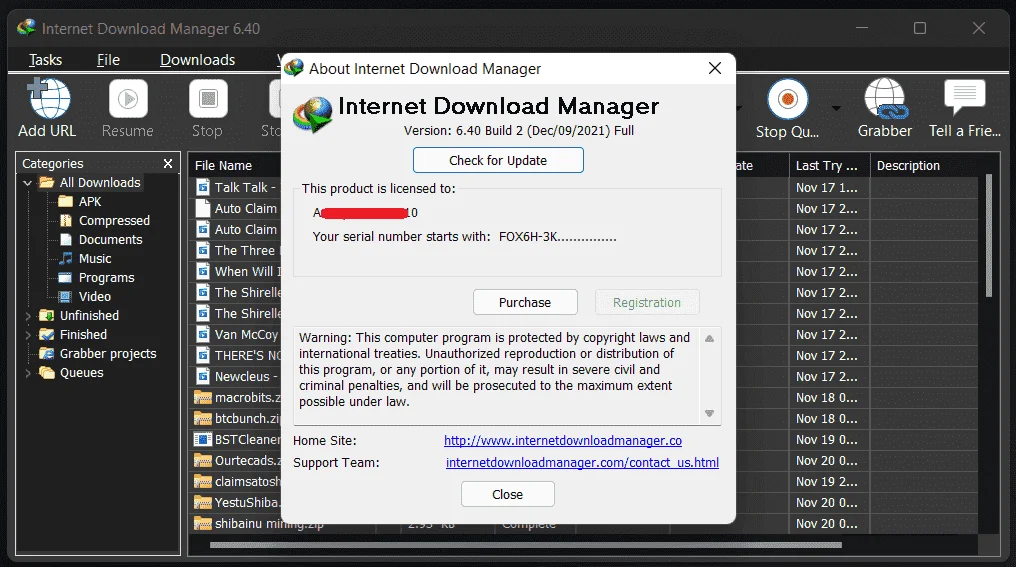
Task: Click the Purchase button
Action: point(525,302)
